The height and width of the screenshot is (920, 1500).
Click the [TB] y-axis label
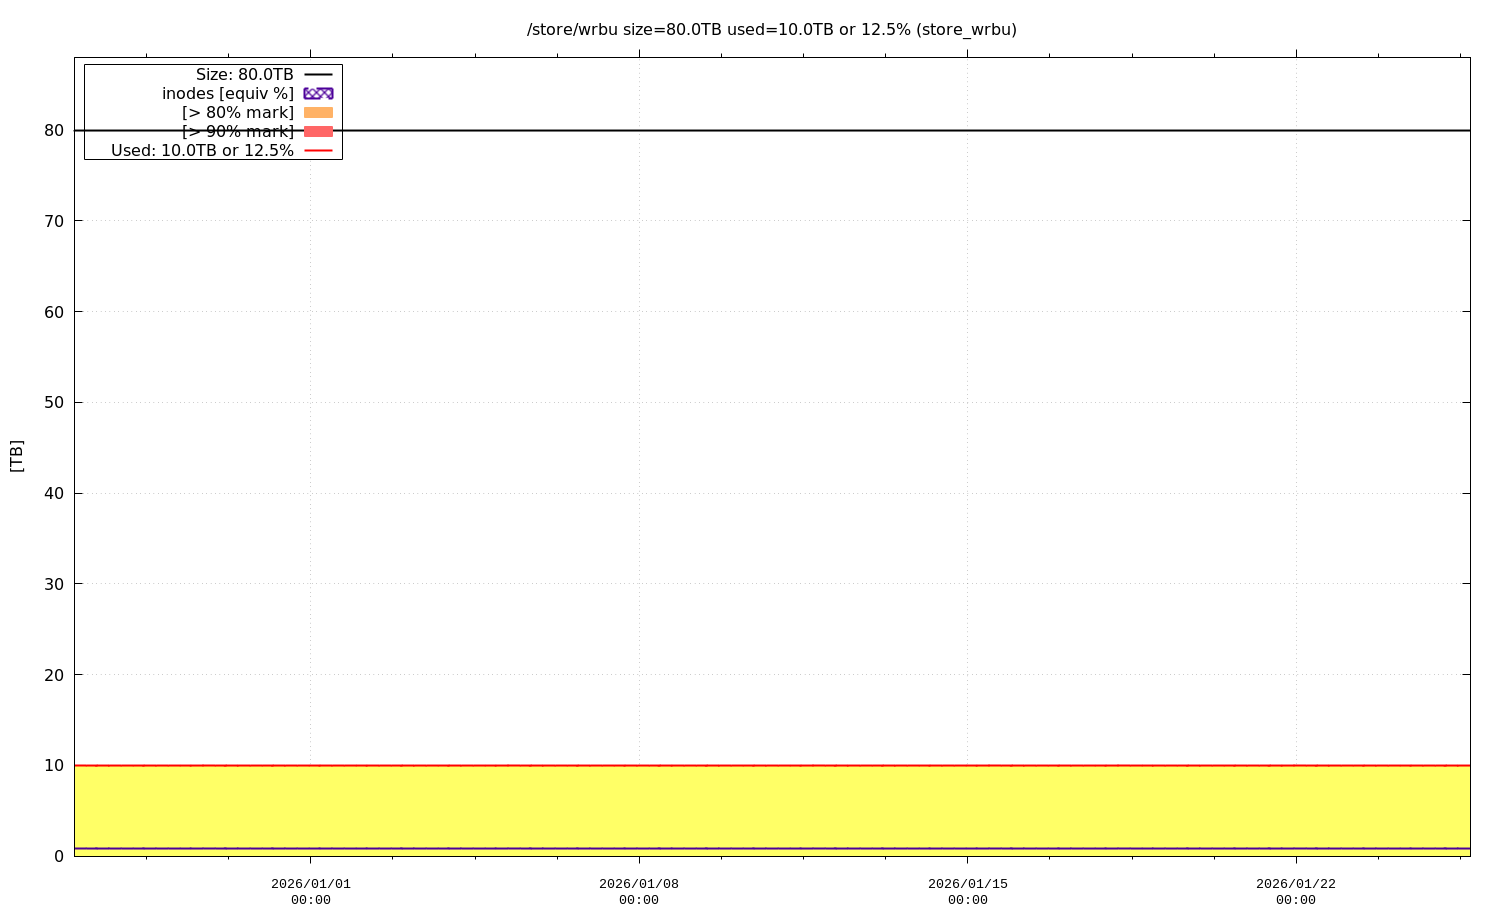coord(16,456)
